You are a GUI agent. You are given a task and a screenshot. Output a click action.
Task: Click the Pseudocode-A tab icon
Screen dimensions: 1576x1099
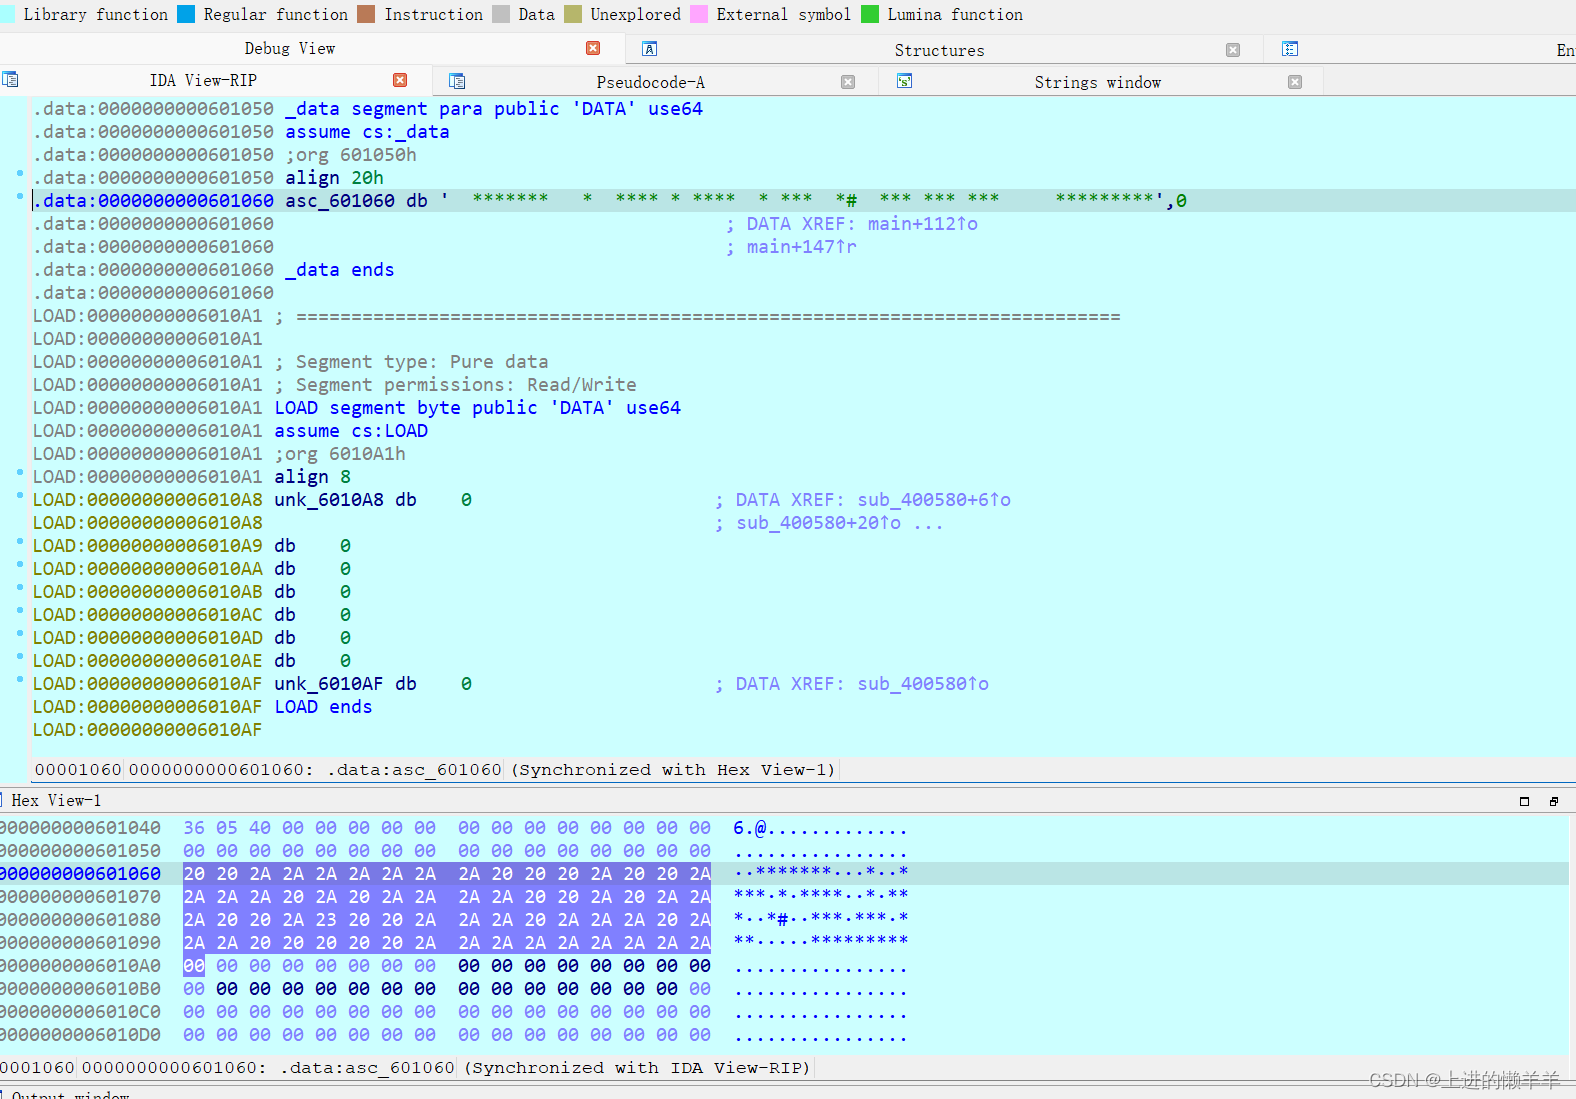pyautogui.click(x=457, y=81)
